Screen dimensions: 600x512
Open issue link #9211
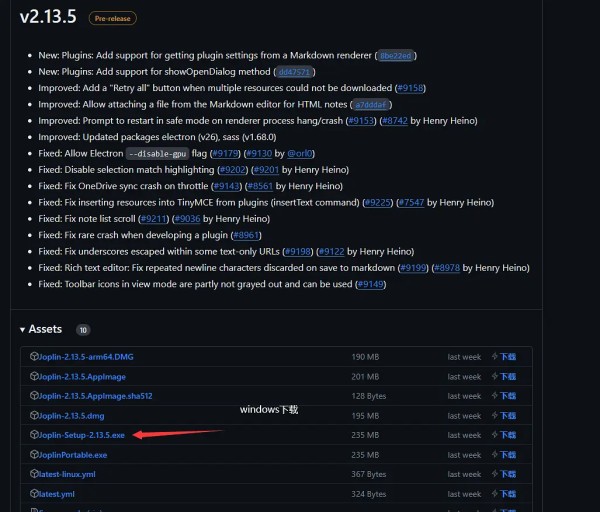point(153,219)
